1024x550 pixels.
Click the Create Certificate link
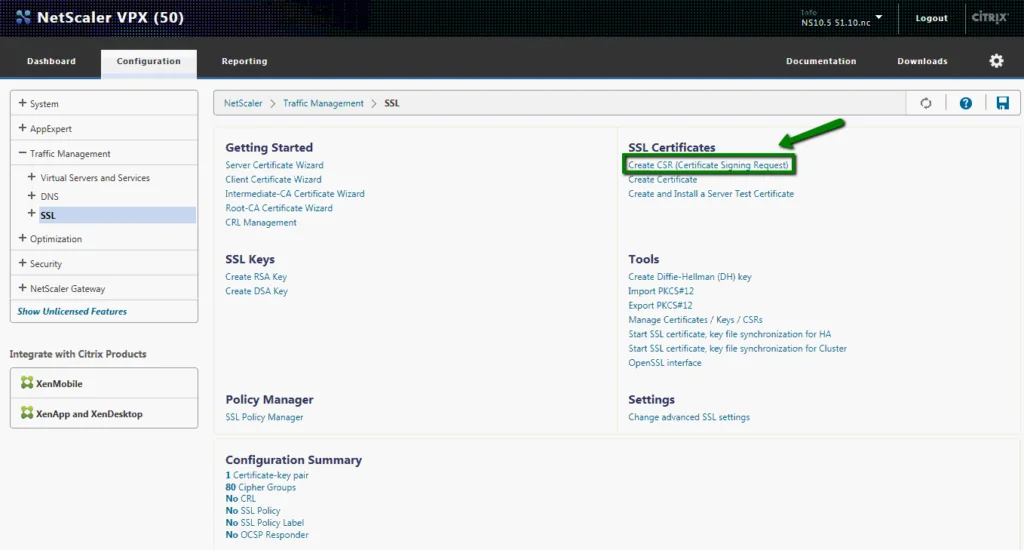coord(662,180)
